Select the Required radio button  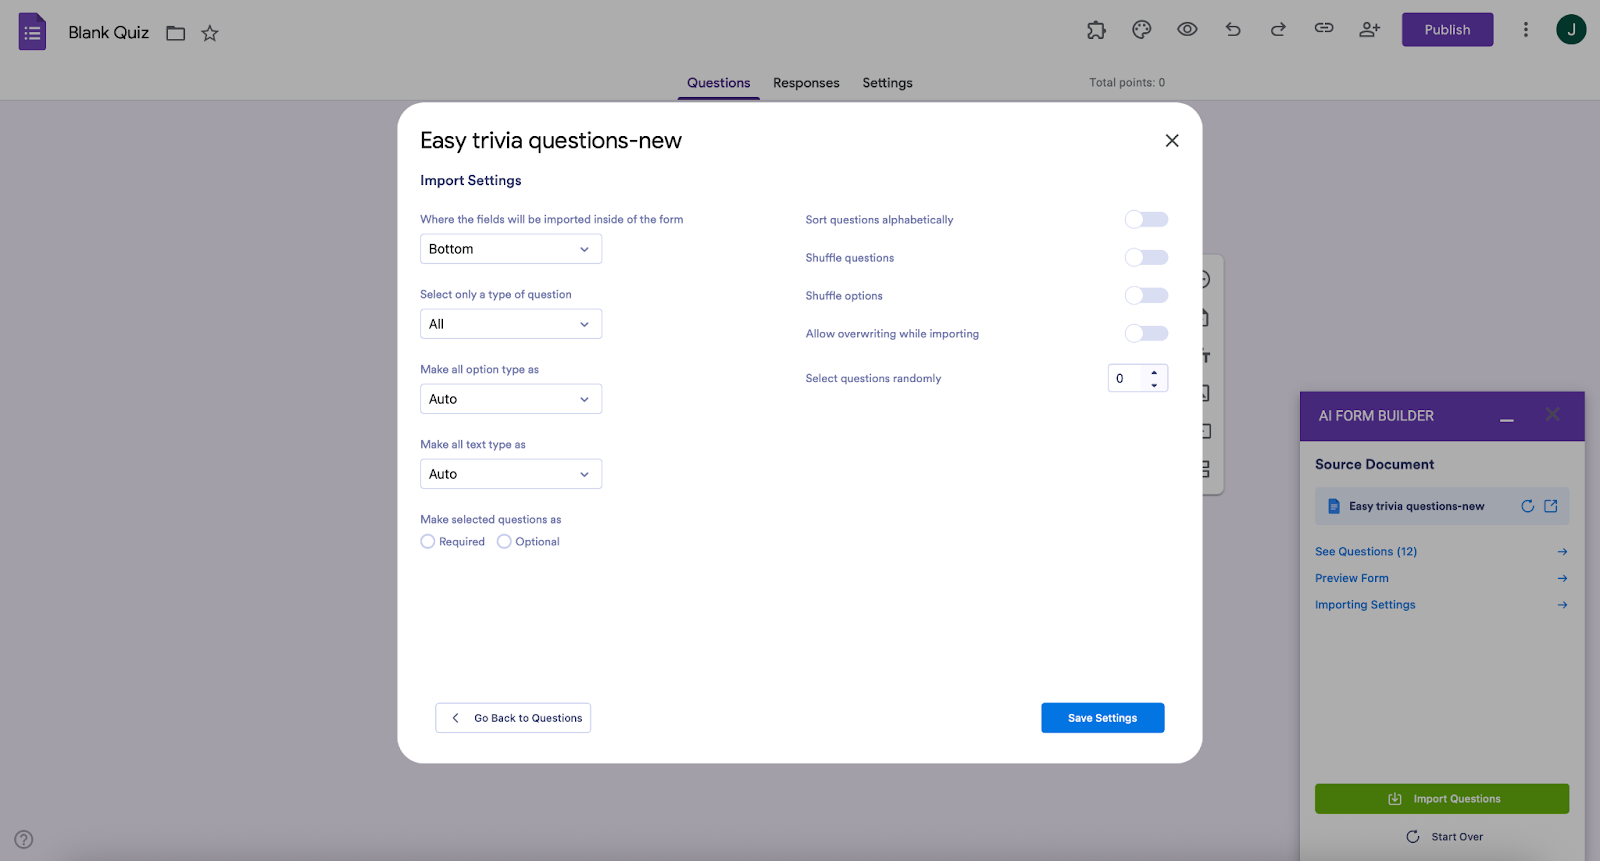[x=428, y=541]
